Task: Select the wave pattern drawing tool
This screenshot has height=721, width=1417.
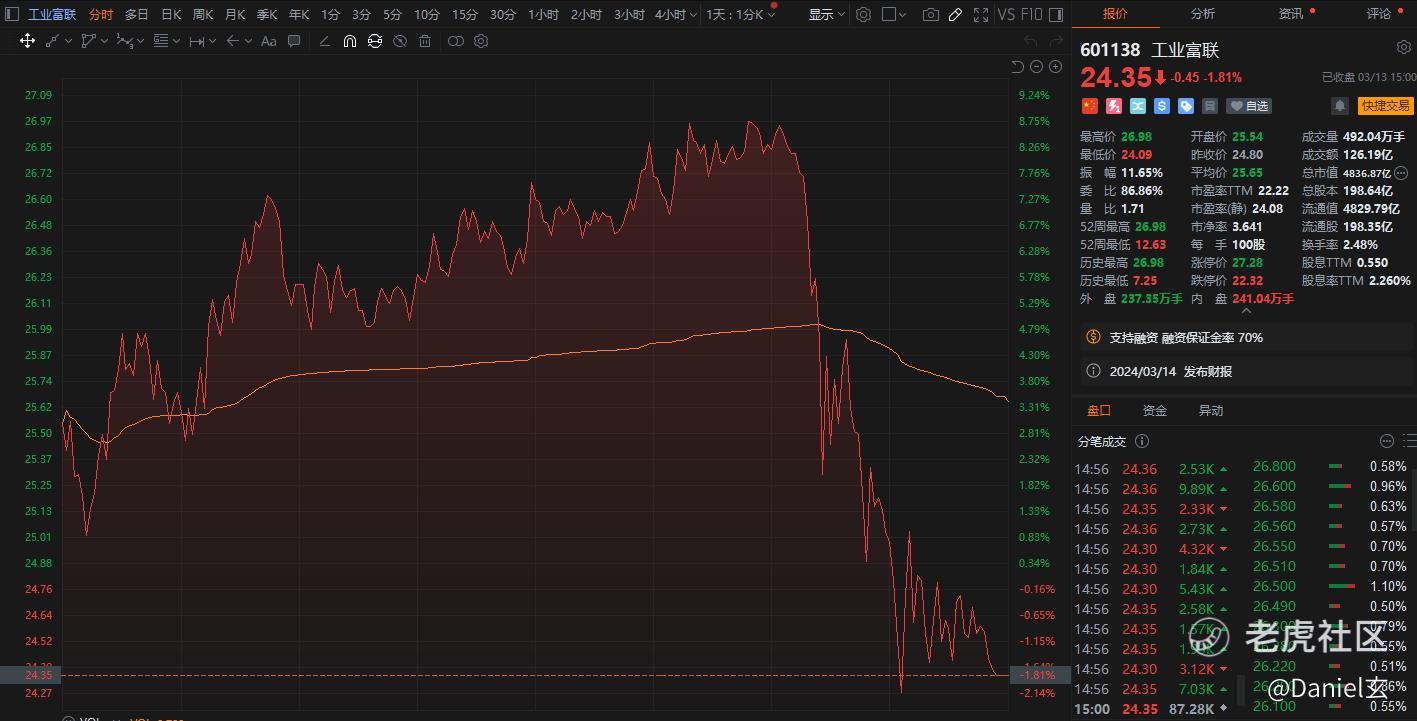Action: [x=124, y=41]
